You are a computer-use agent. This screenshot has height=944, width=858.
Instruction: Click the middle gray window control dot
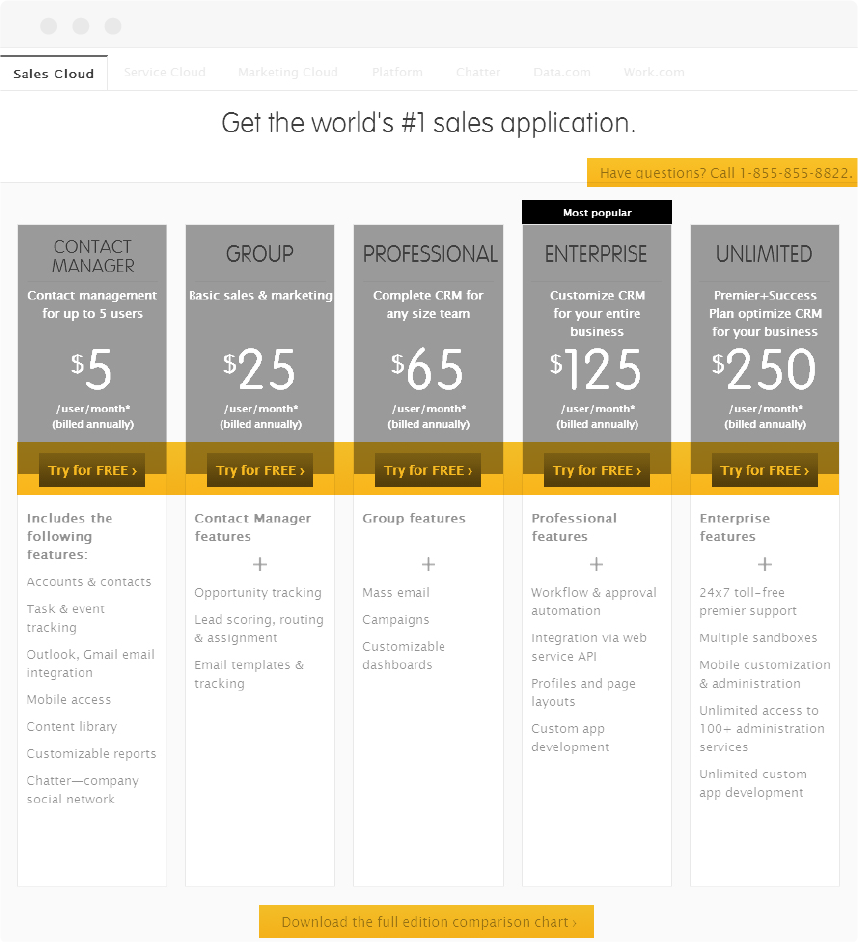coord(80,25)
